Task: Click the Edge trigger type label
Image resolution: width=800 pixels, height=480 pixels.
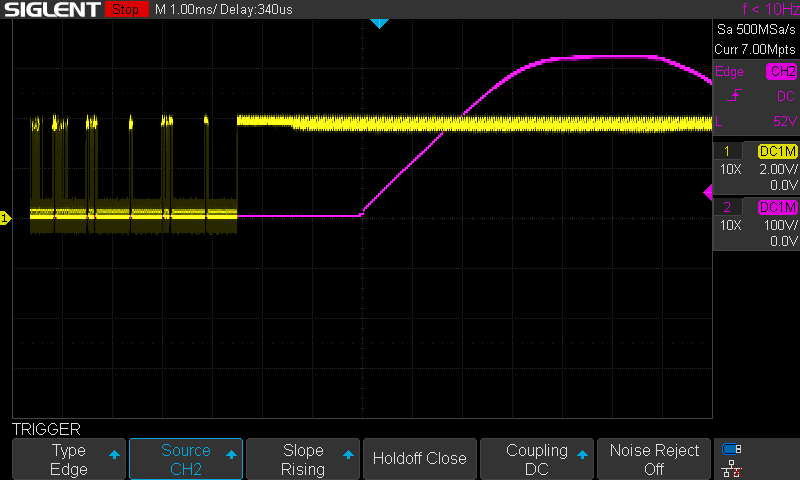Action: tap(729, 71)
